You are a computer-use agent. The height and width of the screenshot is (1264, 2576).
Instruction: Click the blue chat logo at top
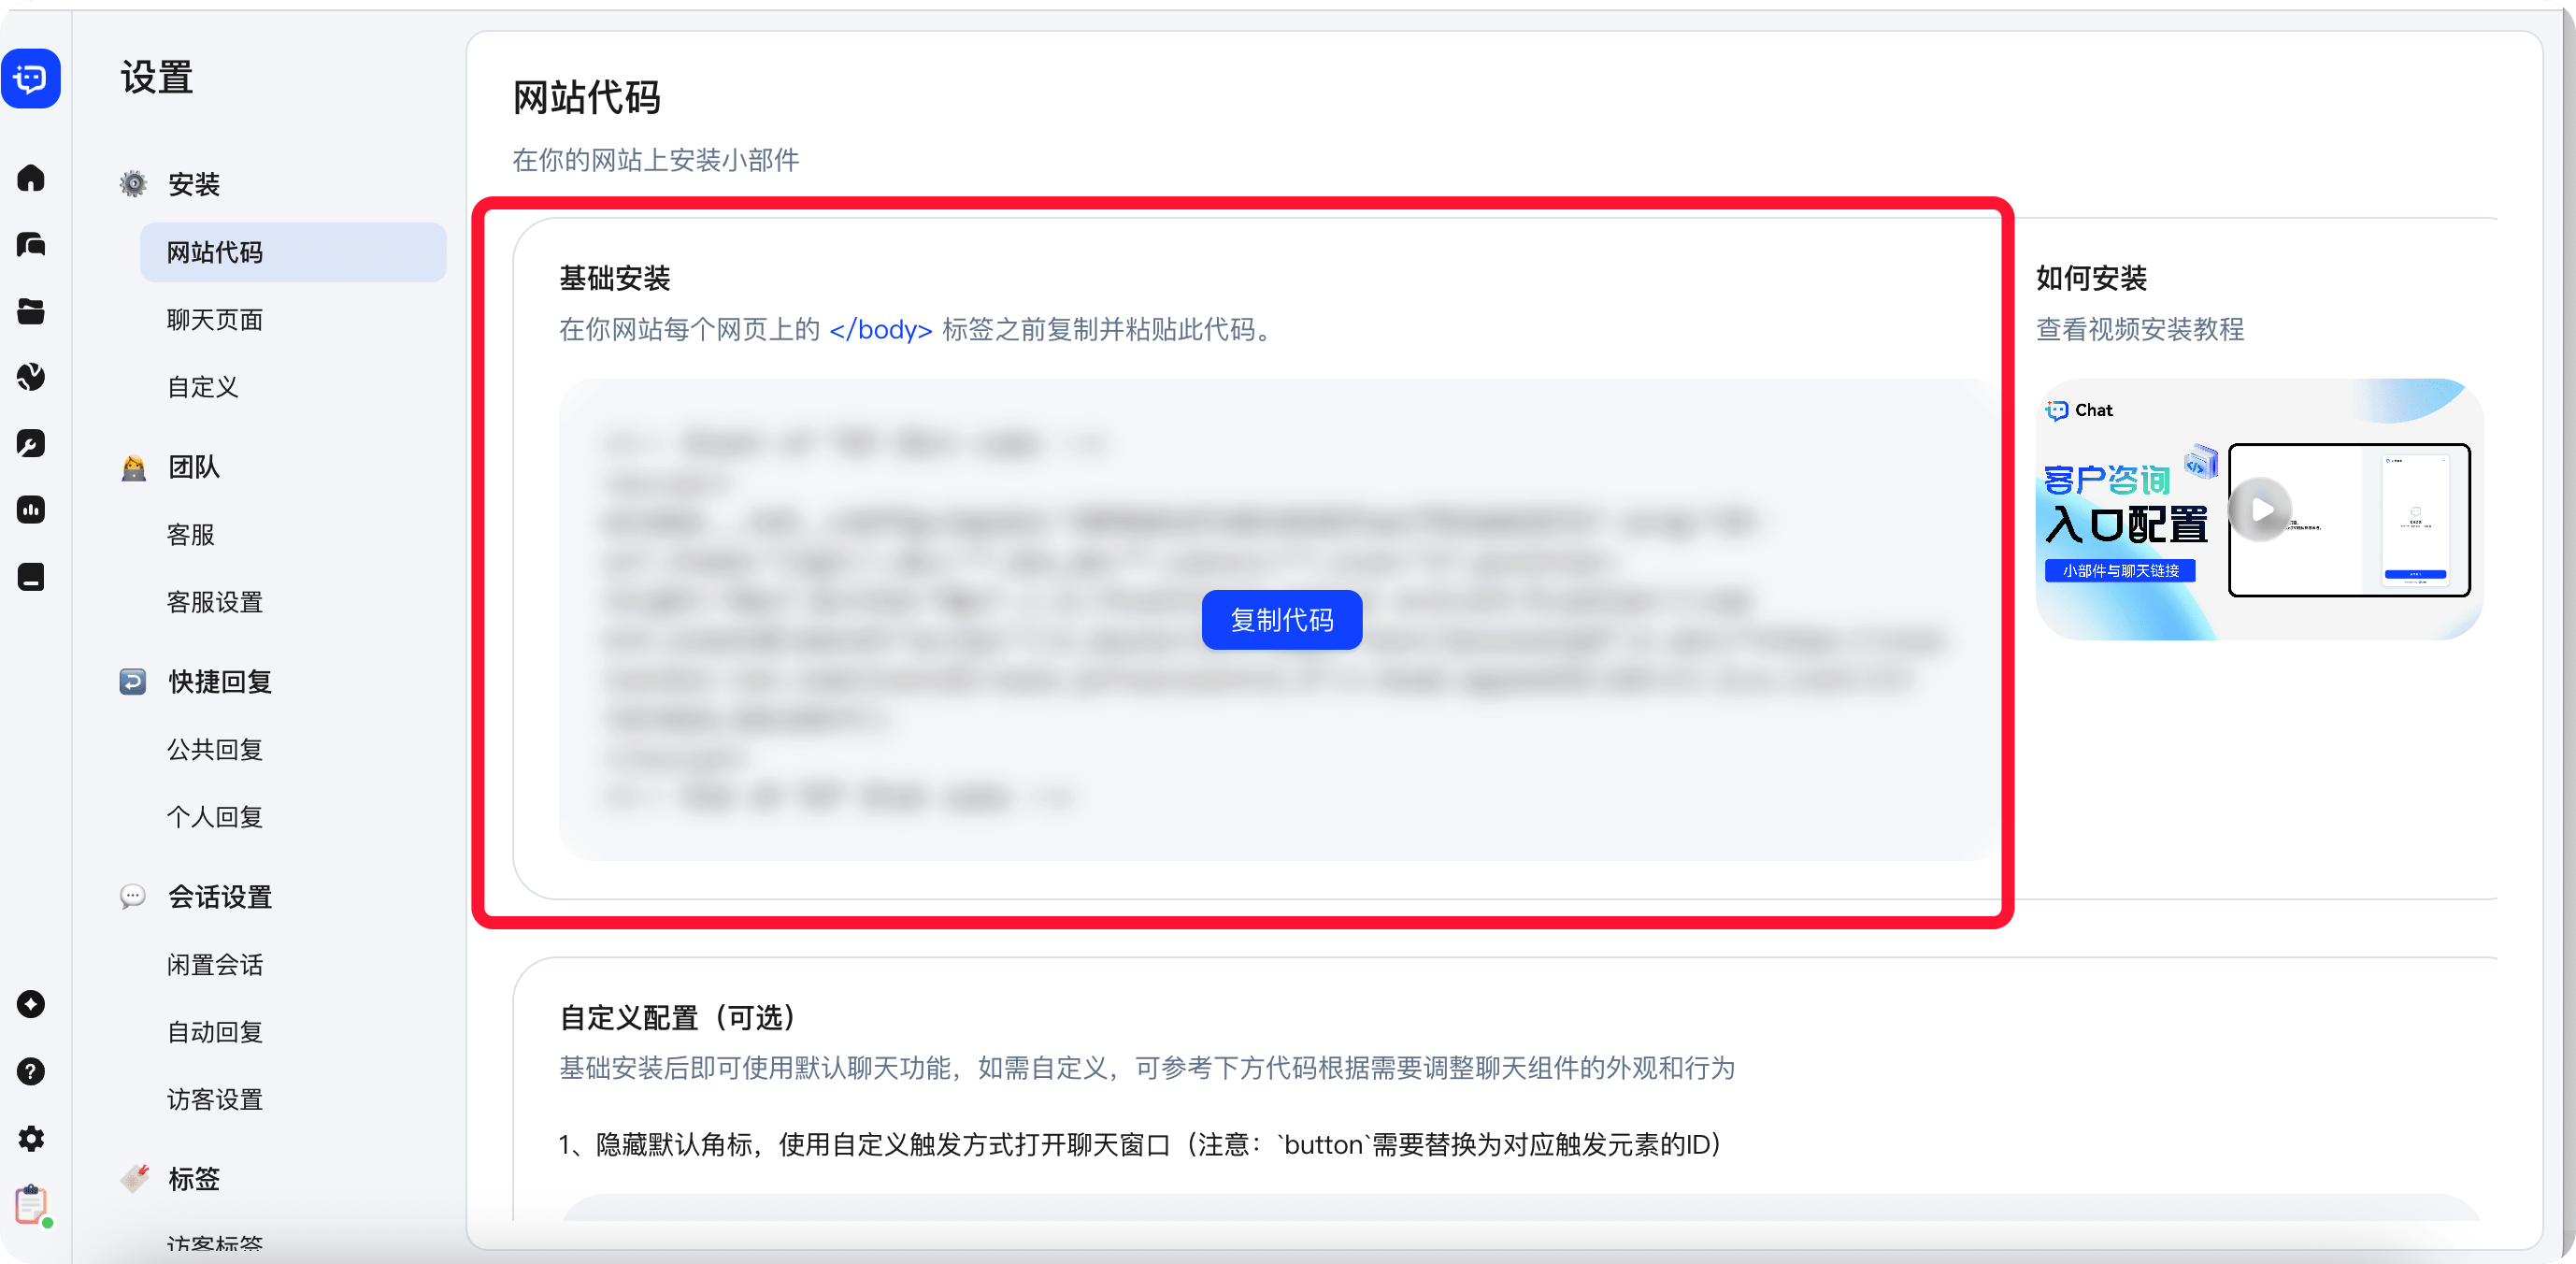coord(31,77)
